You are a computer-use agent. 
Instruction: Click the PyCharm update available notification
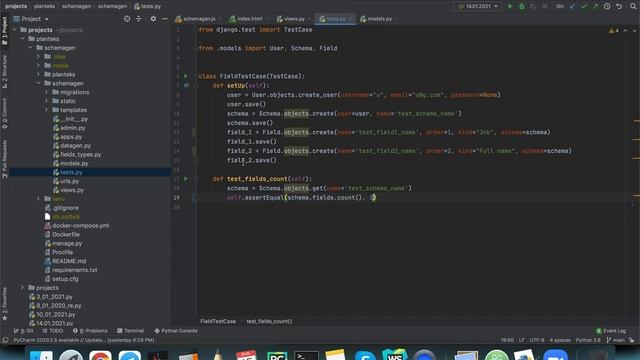click(x=84, y=340)
